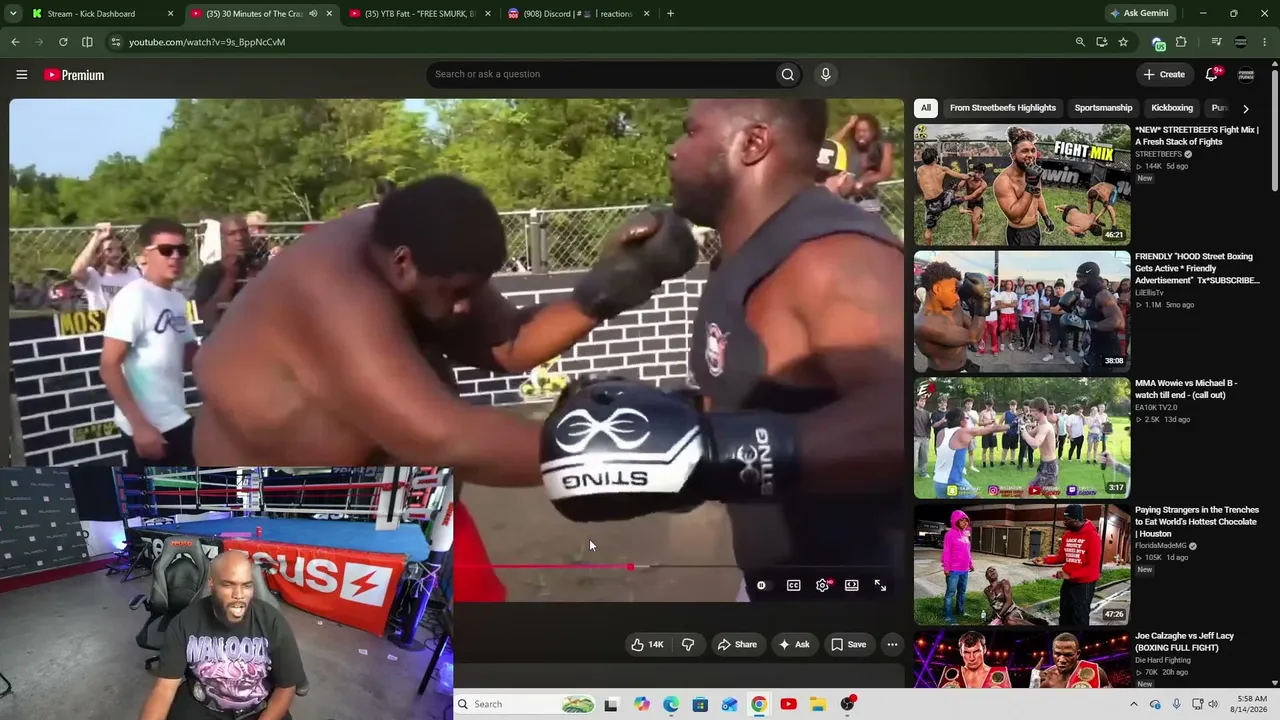
Task: Click the Ask button below video
Action: tap(794, 645)
